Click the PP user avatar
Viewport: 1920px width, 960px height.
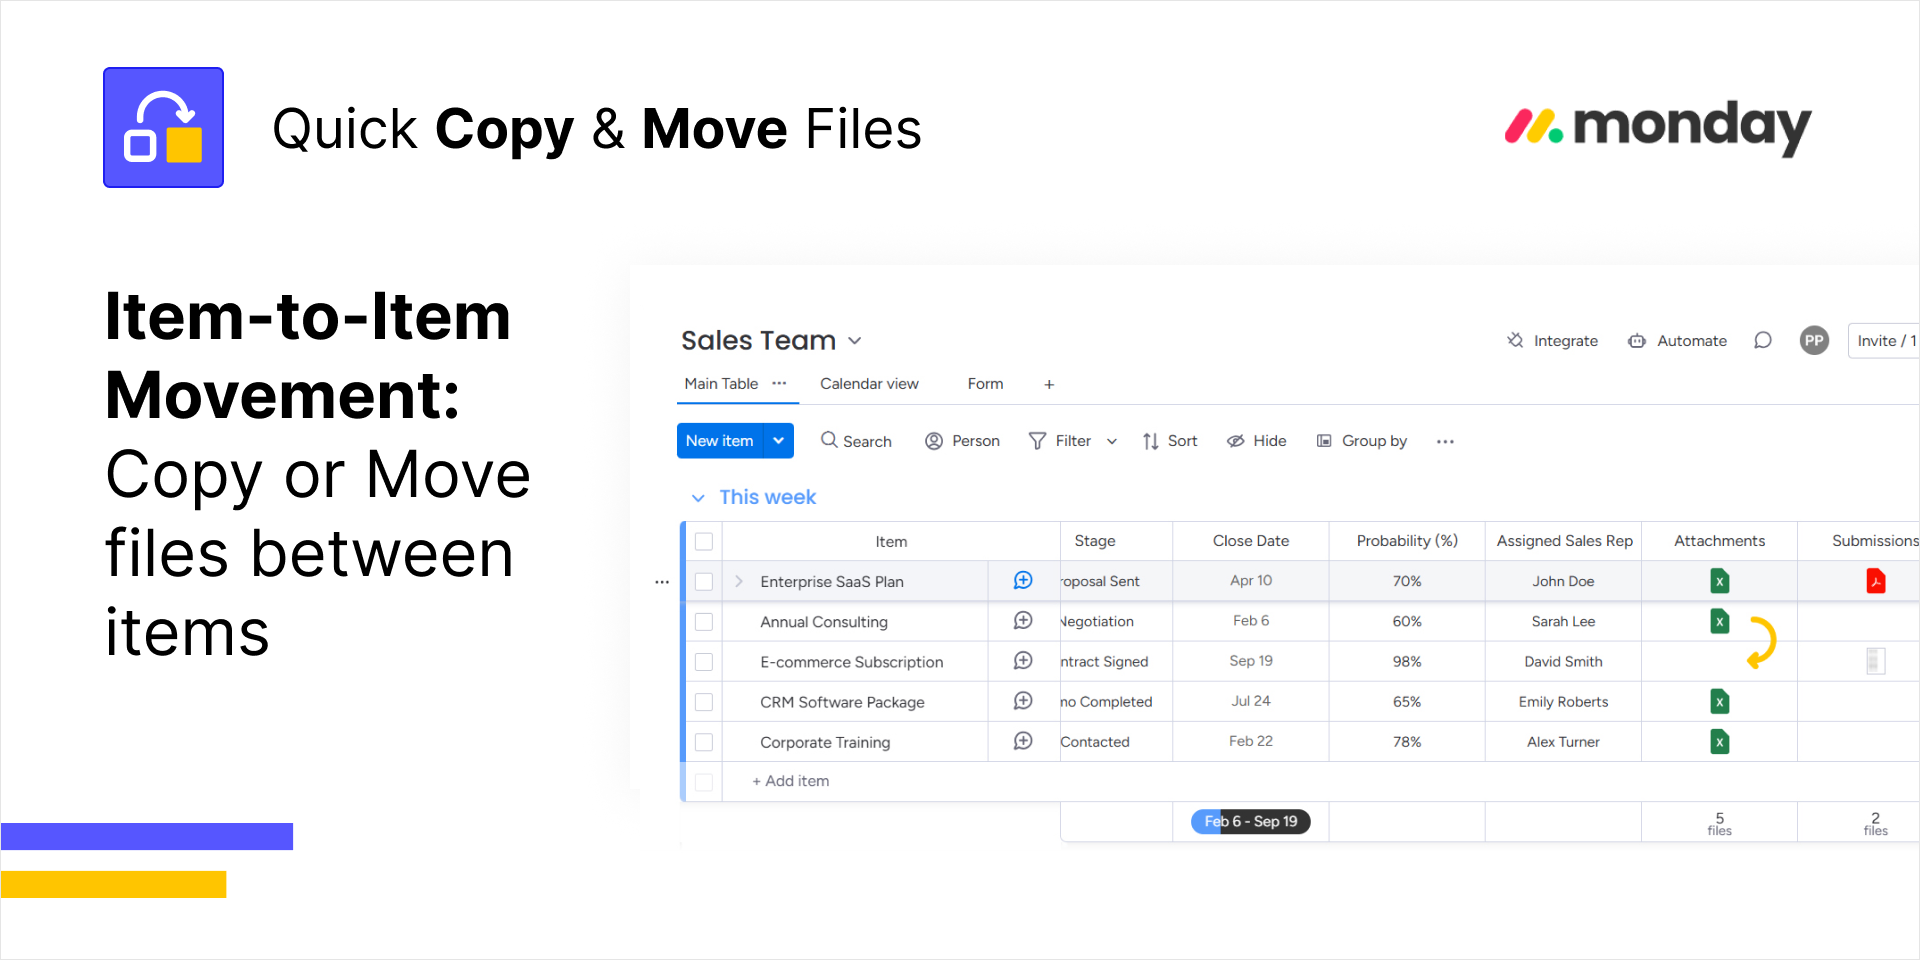(1814, 341)
